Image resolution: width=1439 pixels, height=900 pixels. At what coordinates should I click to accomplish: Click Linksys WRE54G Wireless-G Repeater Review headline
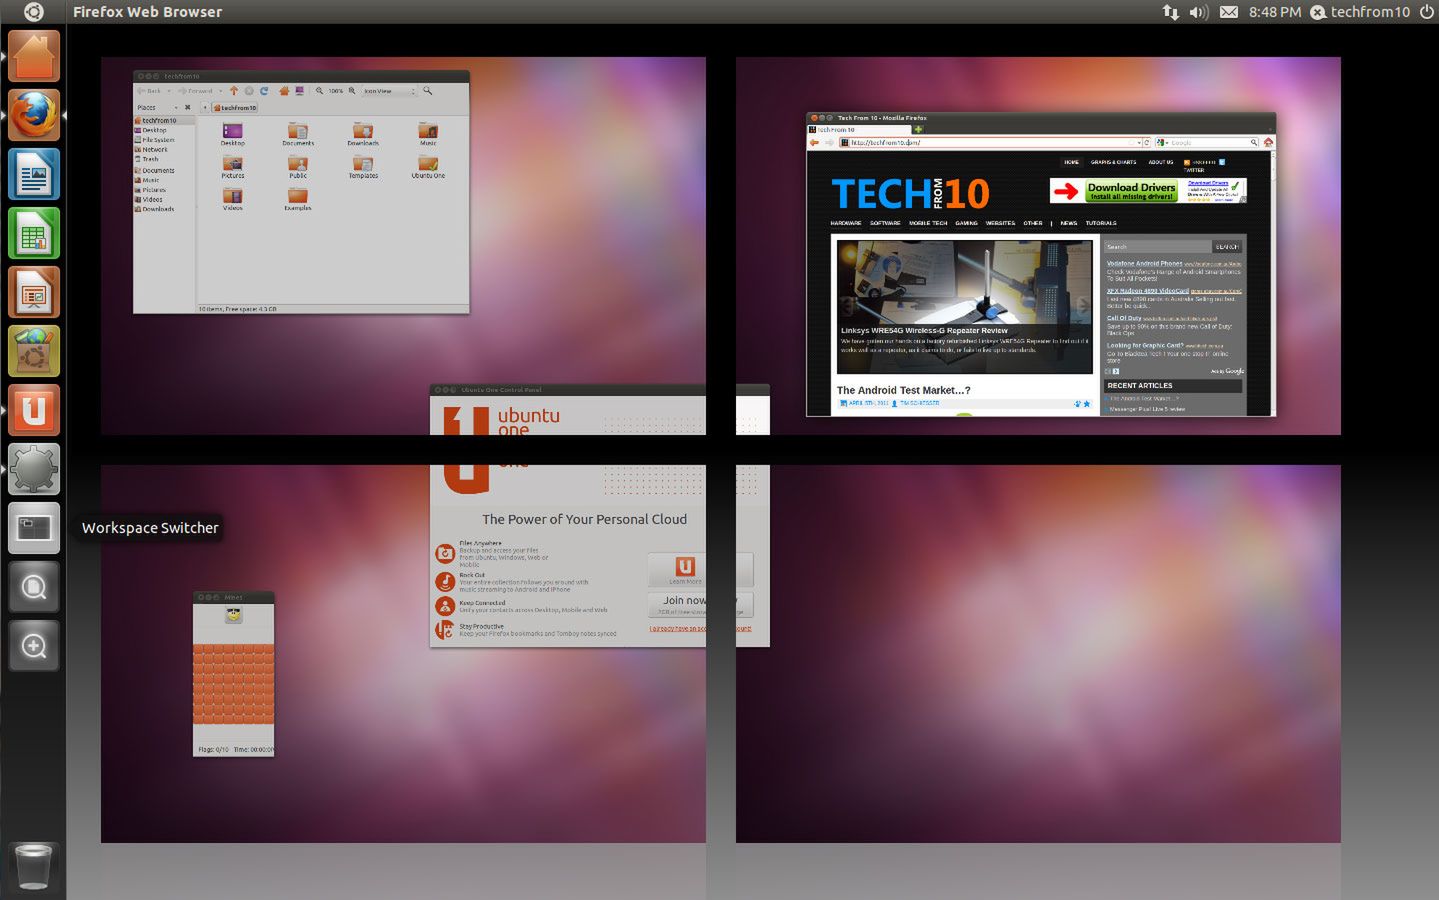924,330
